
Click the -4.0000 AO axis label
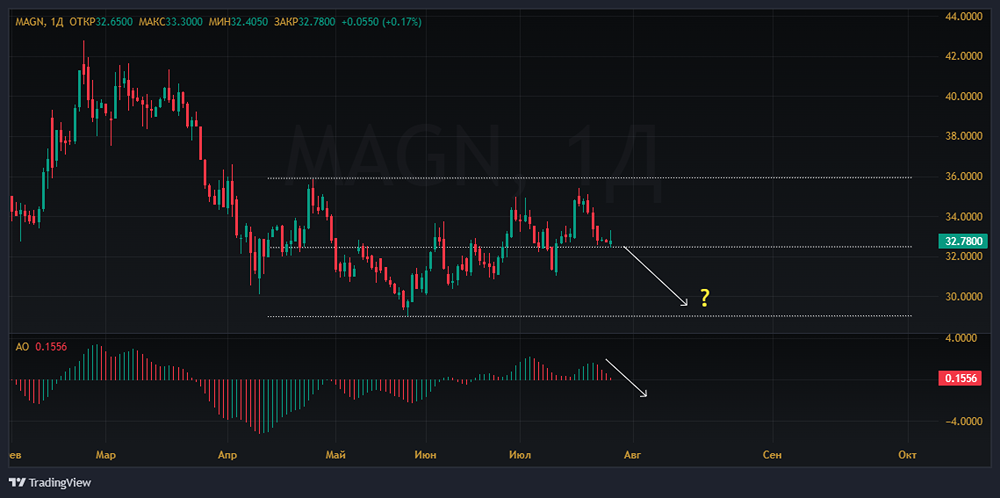(964, 421)
